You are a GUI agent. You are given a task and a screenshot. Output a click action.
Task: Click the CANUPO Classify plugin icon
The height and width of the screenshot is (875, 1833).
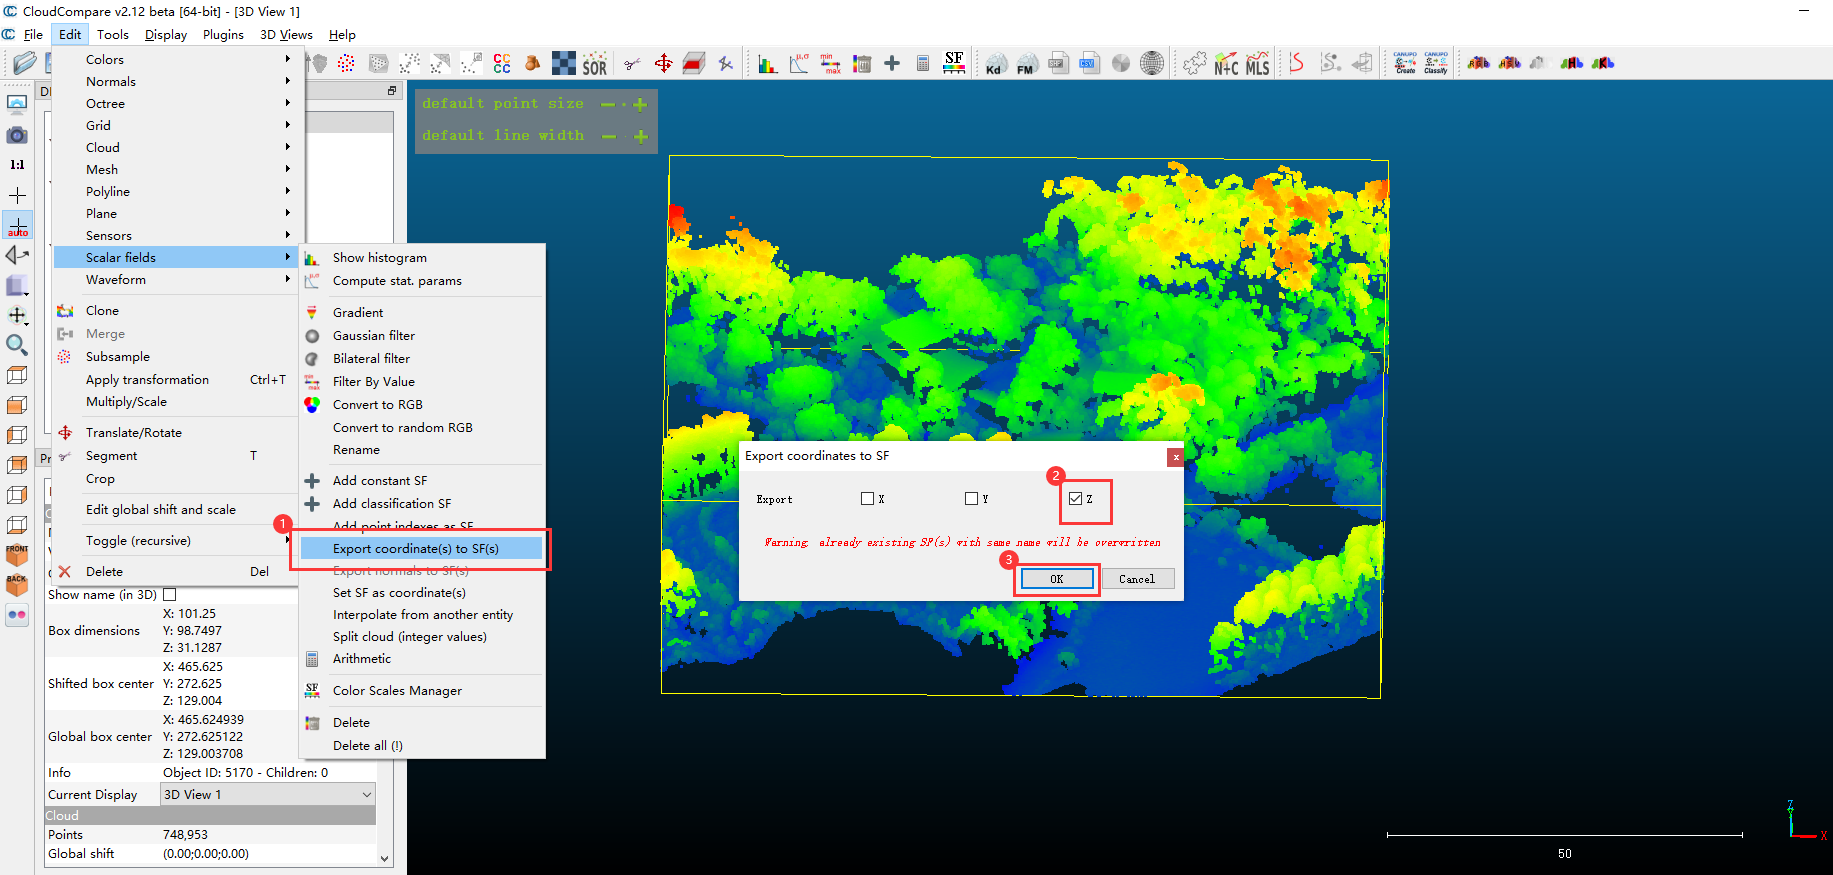tap(1436, 64)
